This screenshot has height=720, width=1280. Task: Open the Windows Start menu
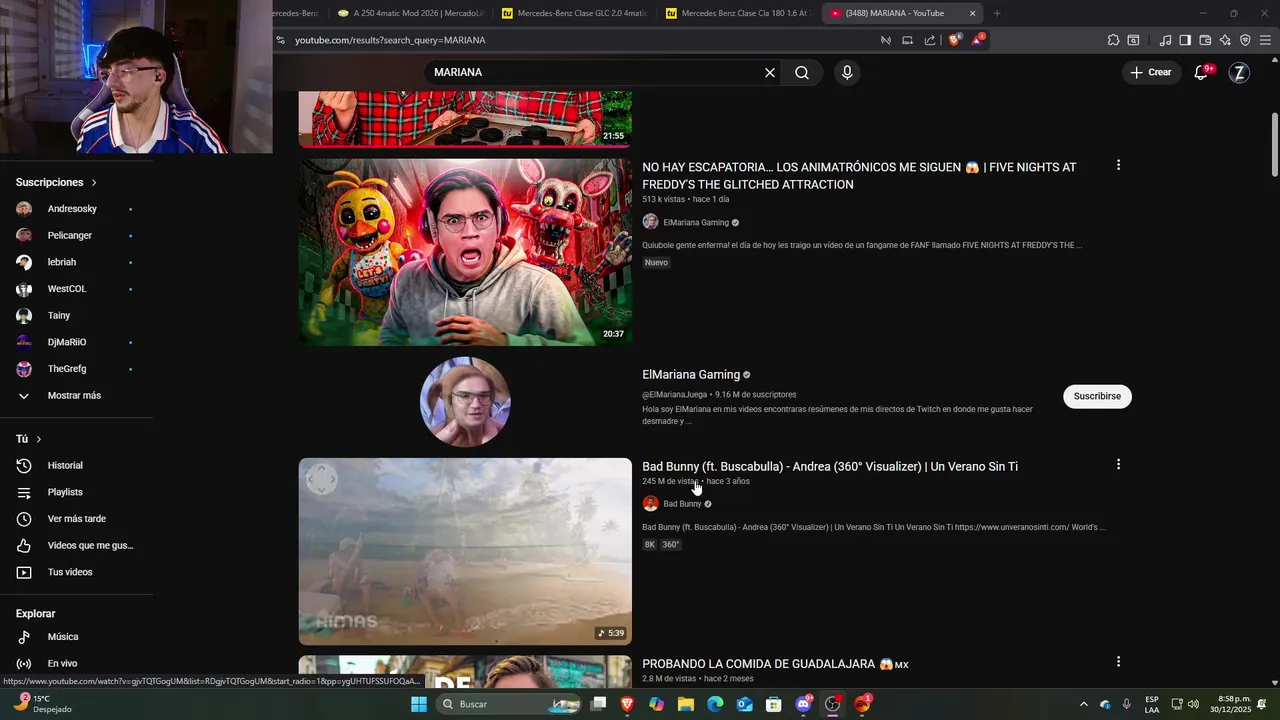click(419, 704)
